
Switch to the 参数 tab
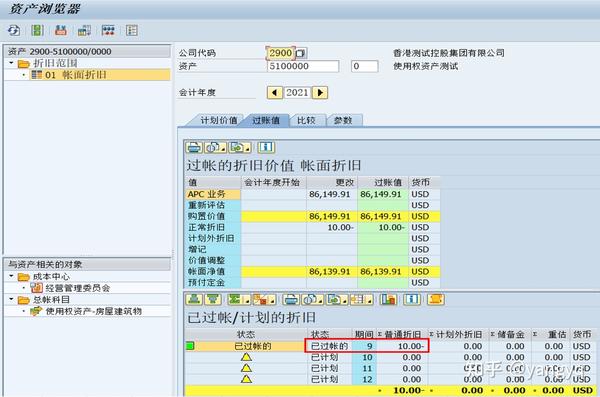tap(343, 121)
